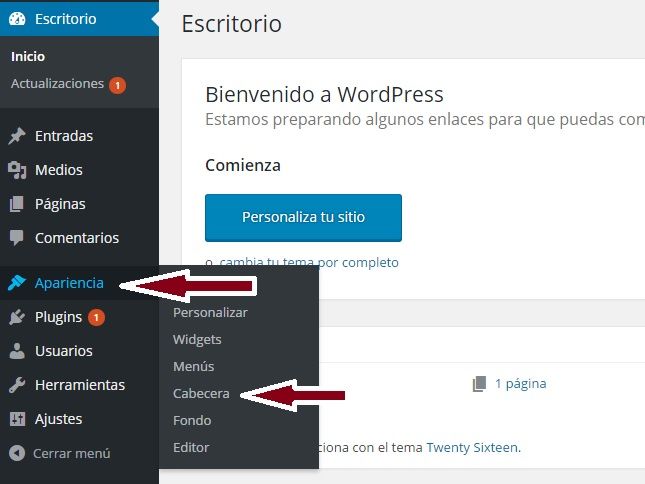Go to Inicio submenu item
This screenshot has width=645, height=484.
tap(28, 56)
